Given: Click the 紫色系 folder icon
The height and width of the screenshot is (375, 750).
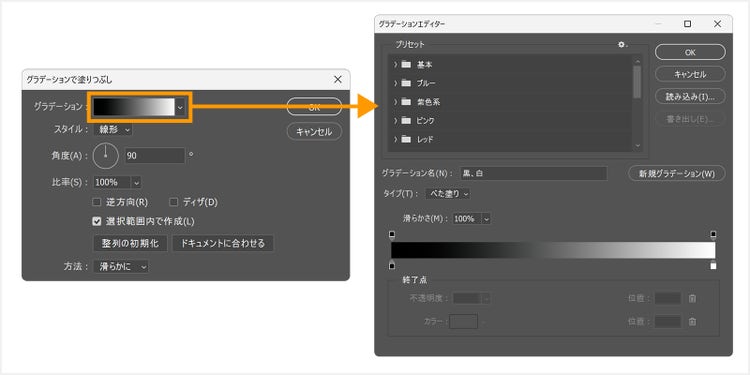Looking at the screenshot, I should point(406,102).
